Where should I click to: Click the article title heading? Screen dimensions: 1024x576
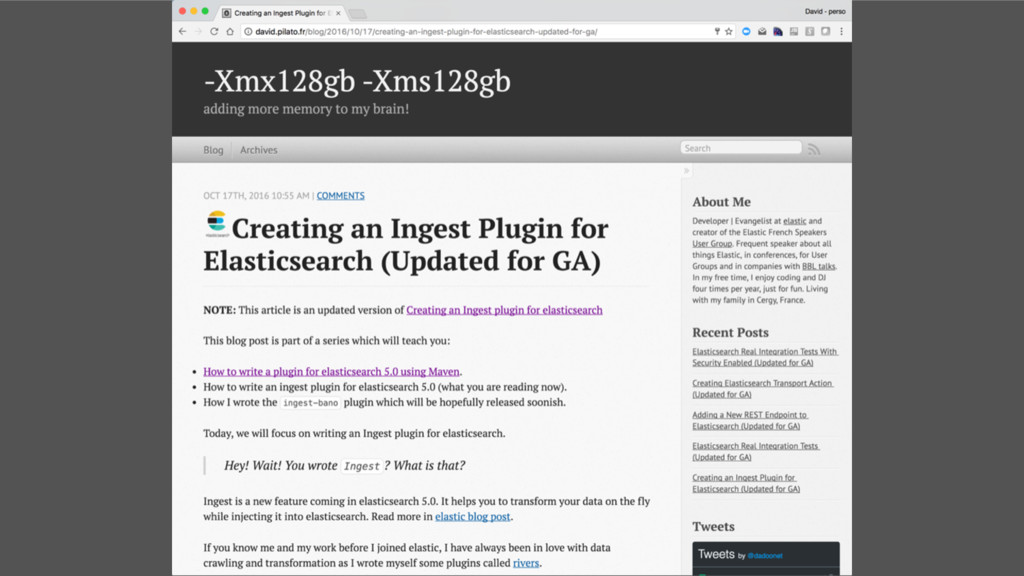[406, 244]
